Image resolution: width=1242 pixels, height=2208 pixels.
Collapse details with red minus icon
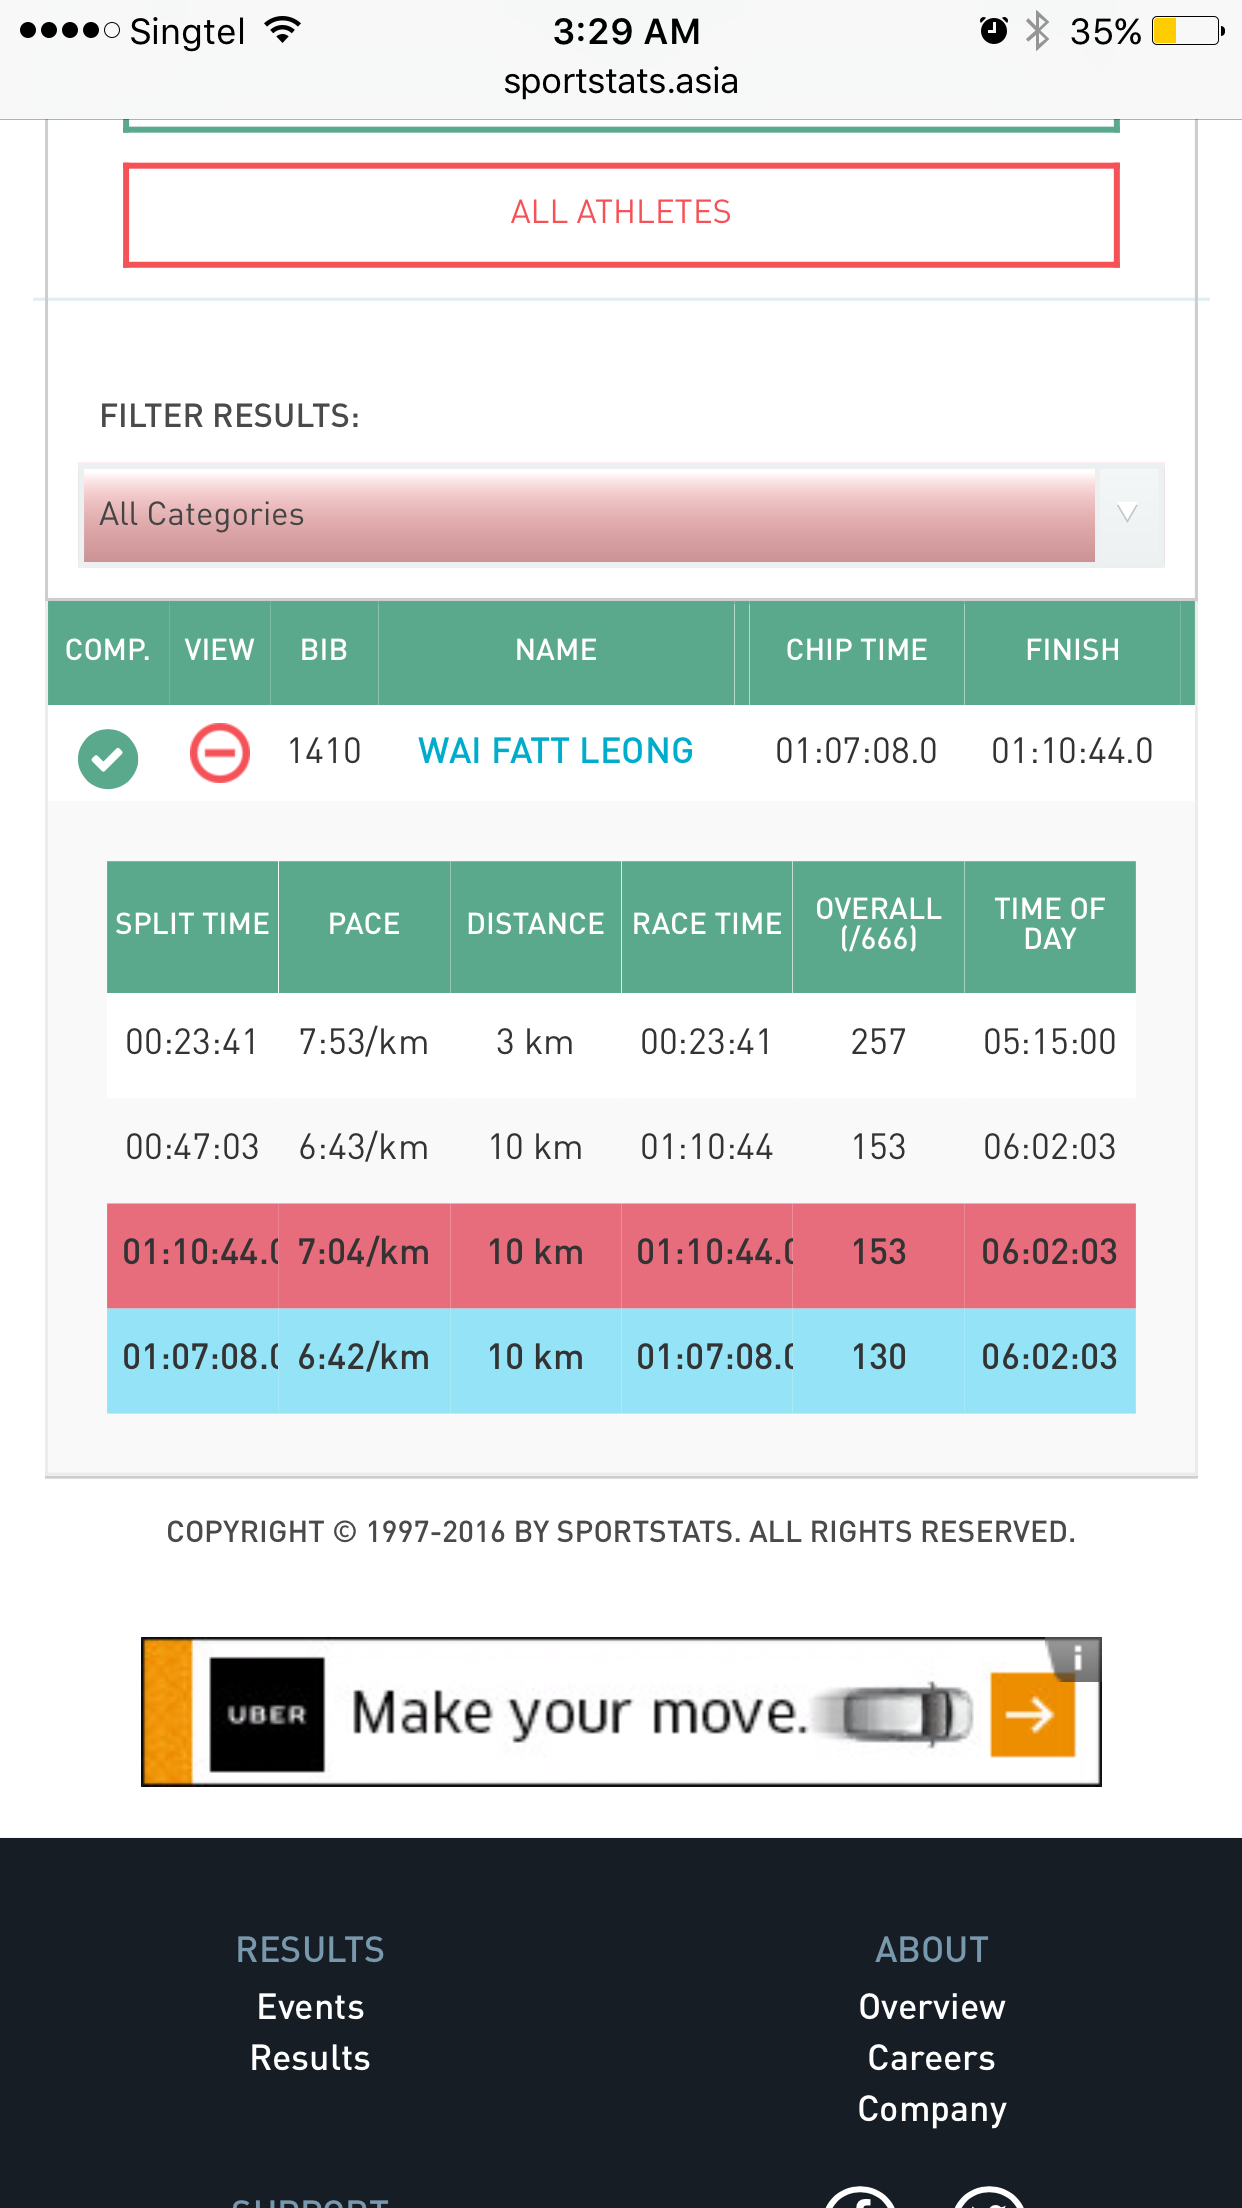[219, 753]
